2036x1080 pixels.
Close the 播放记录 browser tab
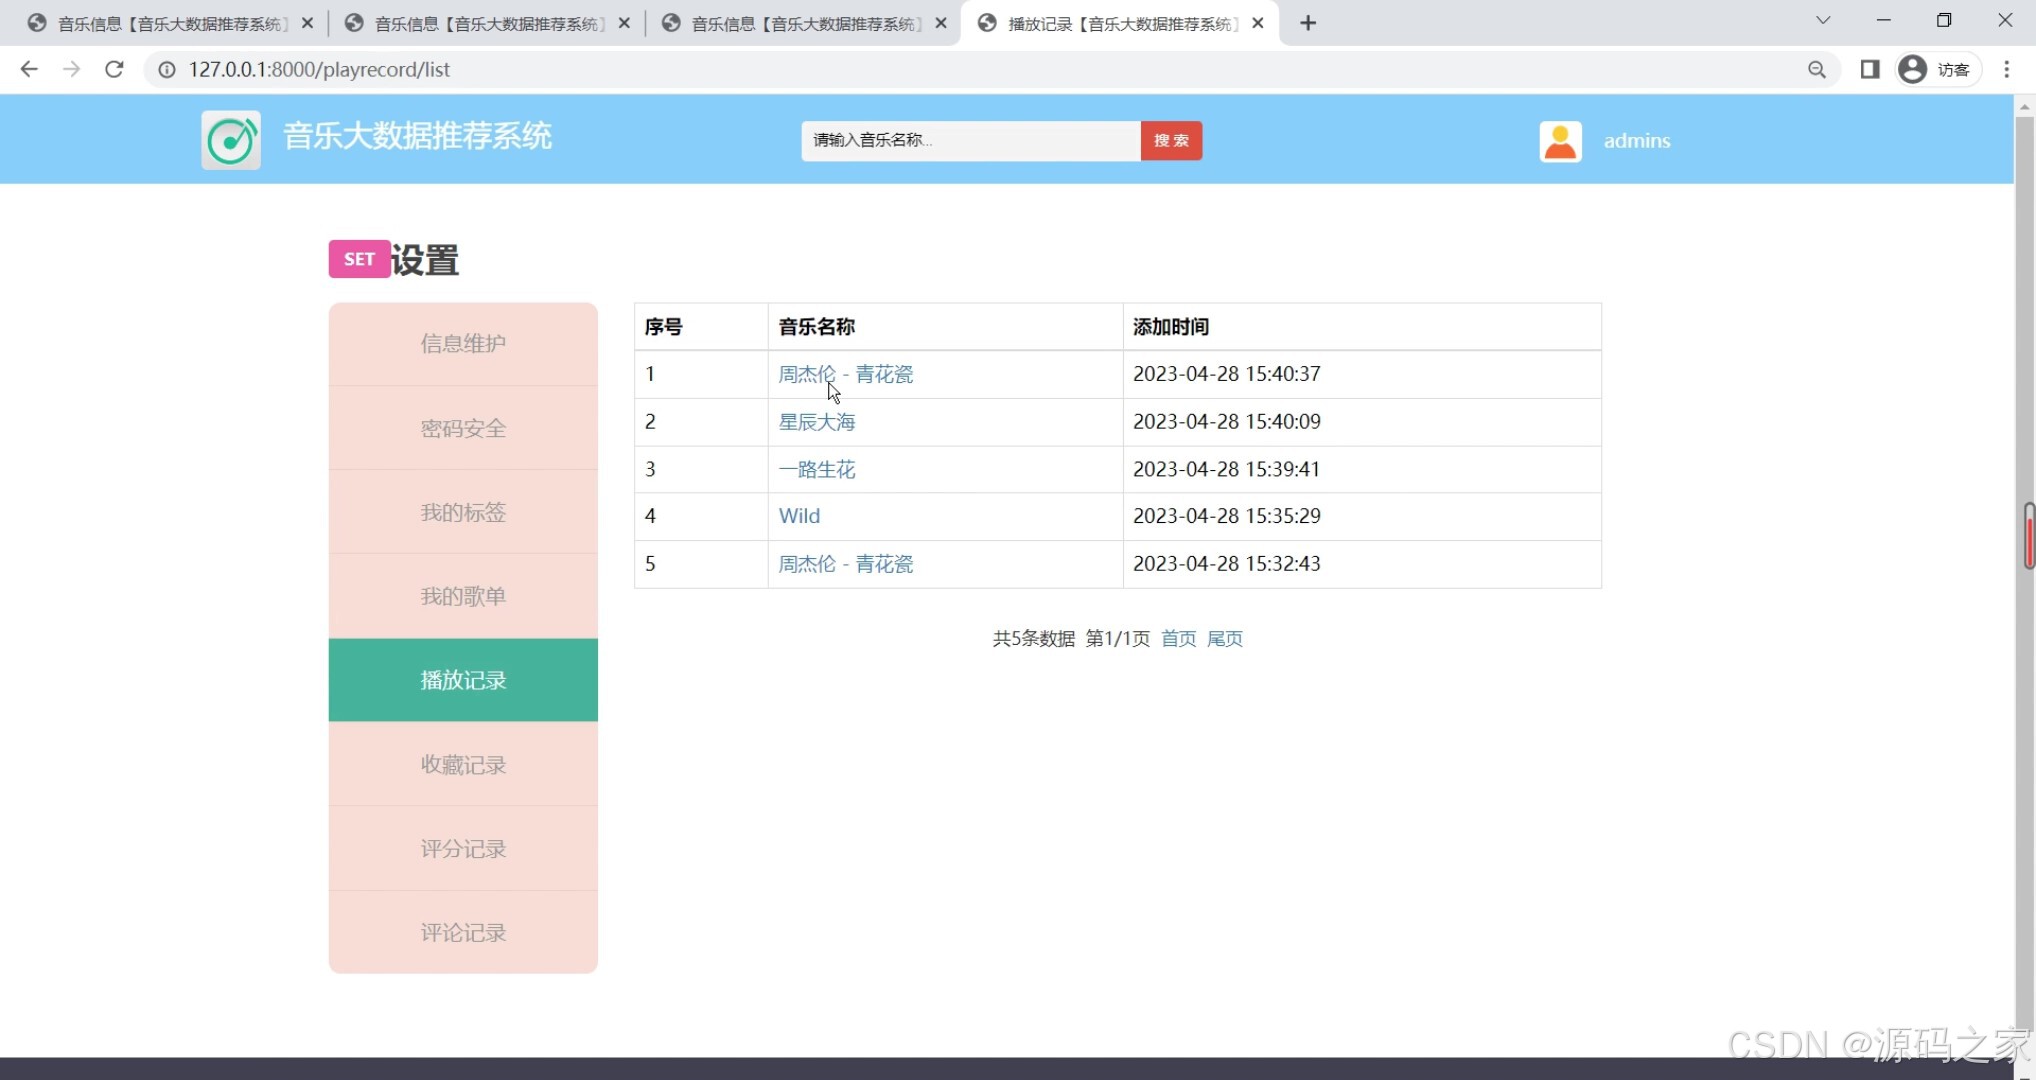[1258, 23]
